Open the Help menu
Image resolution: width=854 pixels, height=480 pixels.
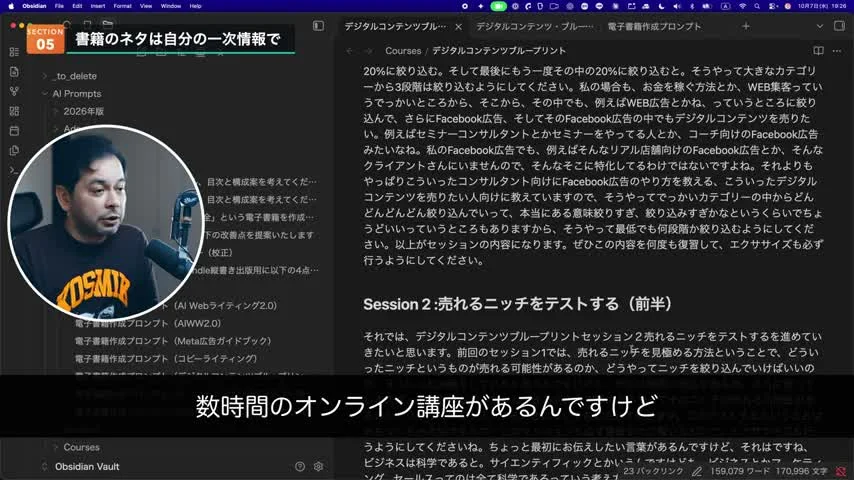pos(196,6)
